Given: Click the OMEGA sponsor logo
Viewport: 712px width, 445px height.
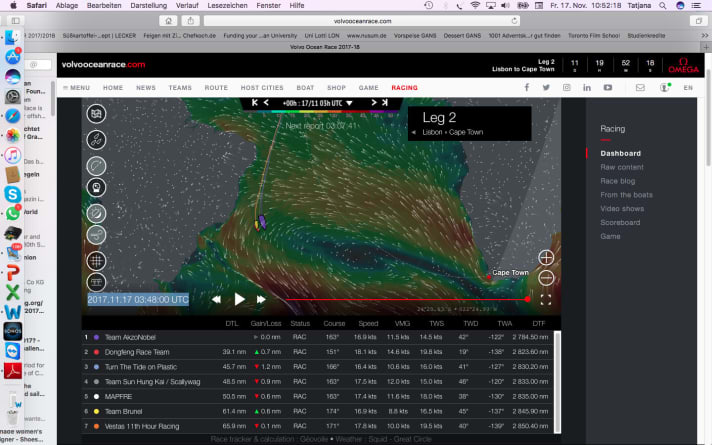Looking at the screenshot, I should click(x=683, y=65).
